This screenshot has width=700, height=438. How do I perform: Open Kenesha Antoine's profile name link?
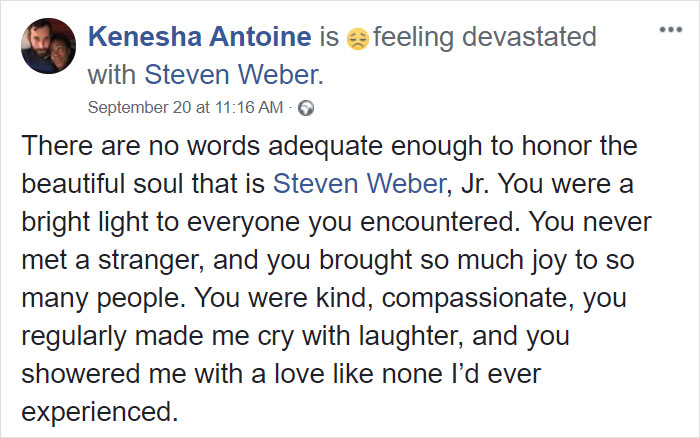(x=200, y=37)
